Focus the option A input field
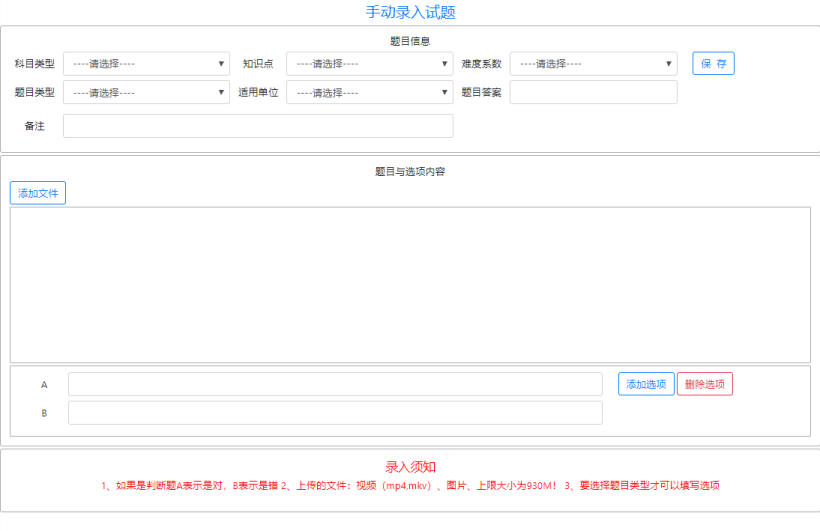 coord(335,384)
